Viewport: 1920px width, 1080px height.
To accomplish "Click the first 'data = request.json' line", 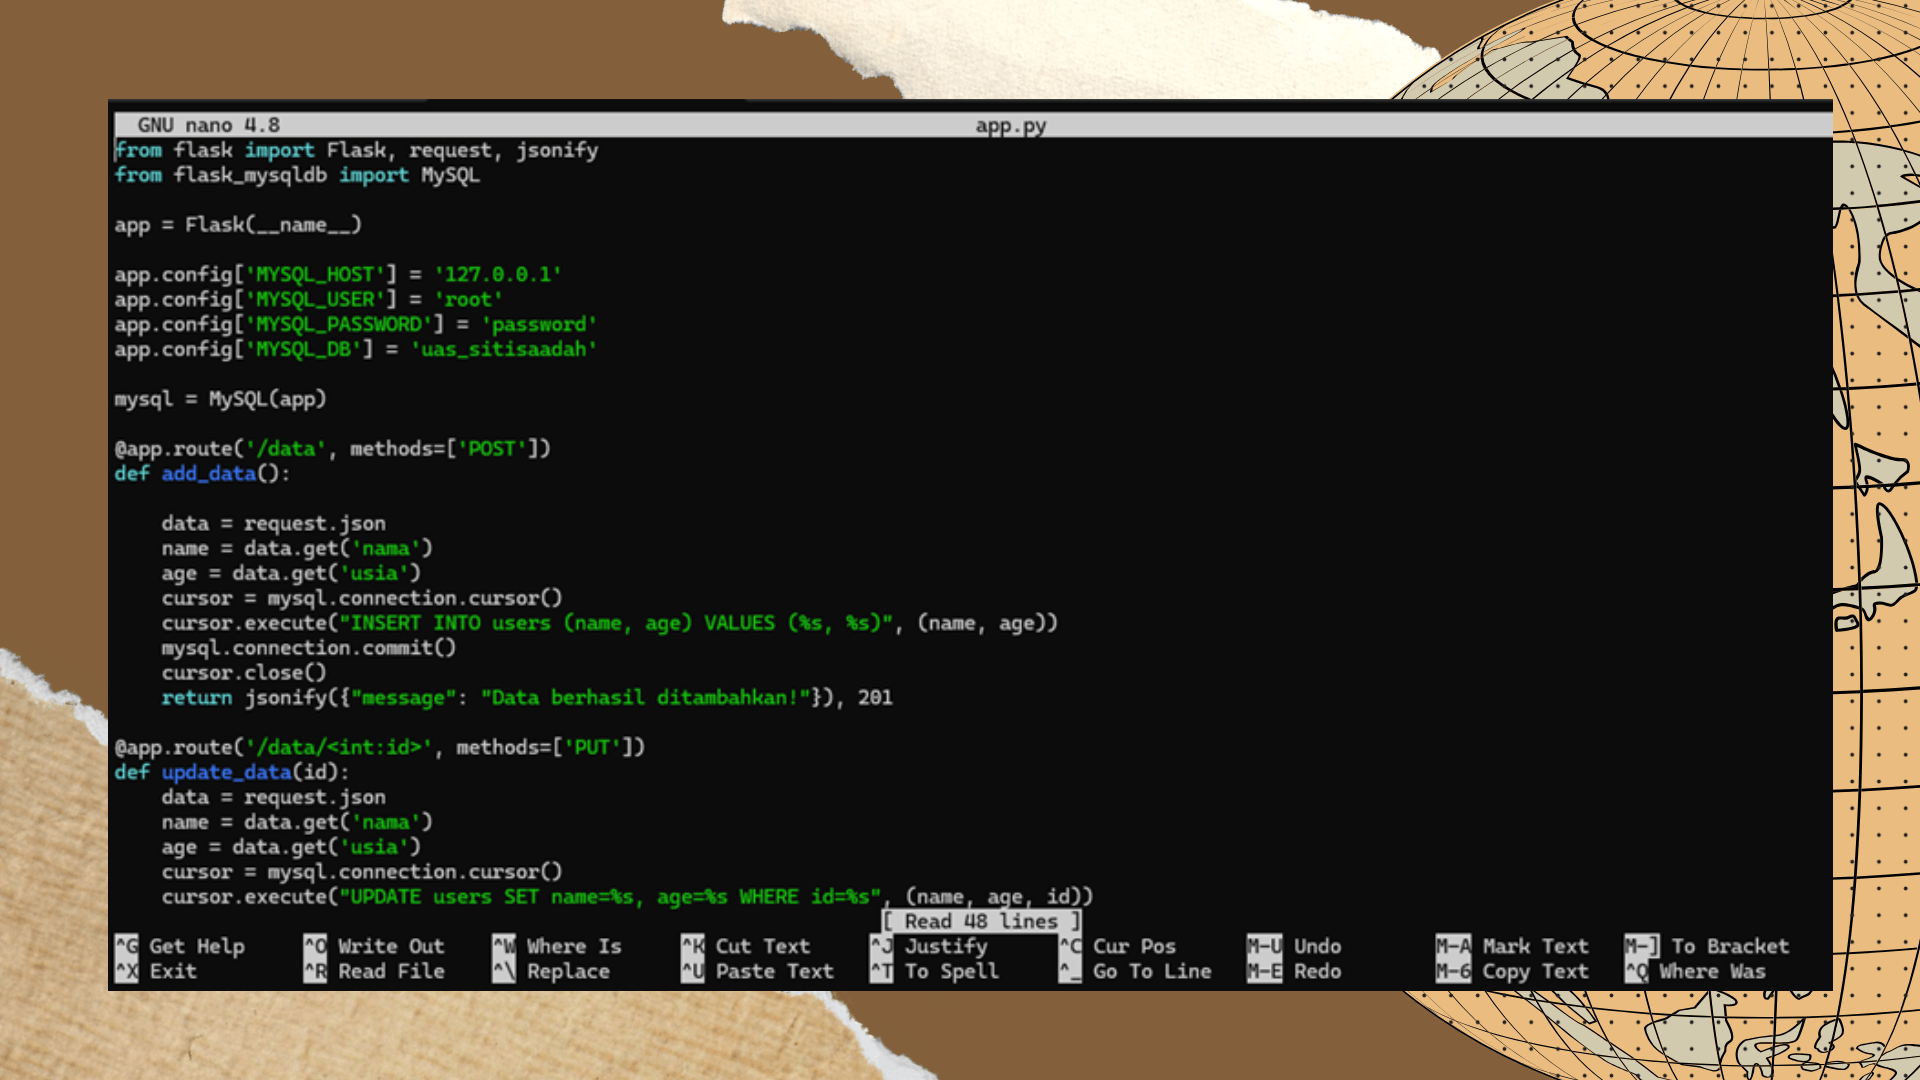I will click(273, 524).
